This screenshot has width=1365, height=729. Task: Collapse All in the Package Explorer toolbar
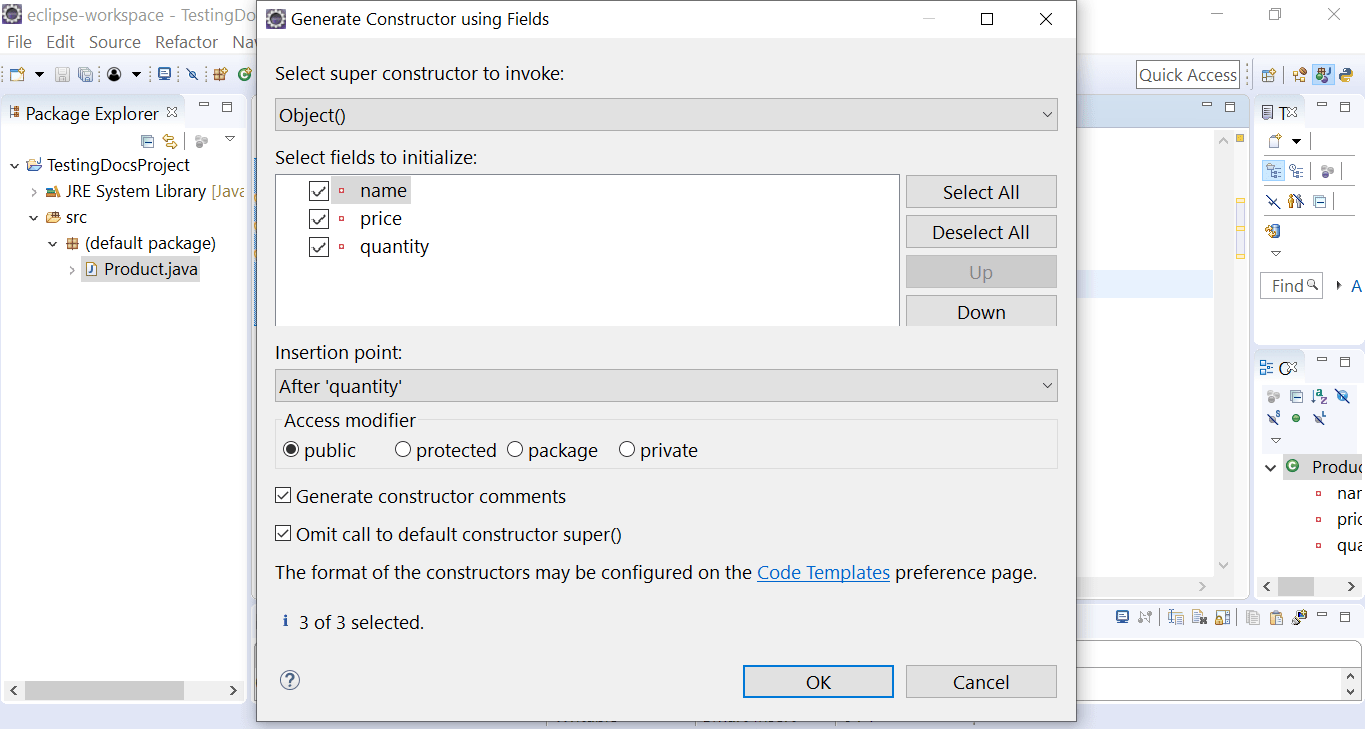coord(147,142)
